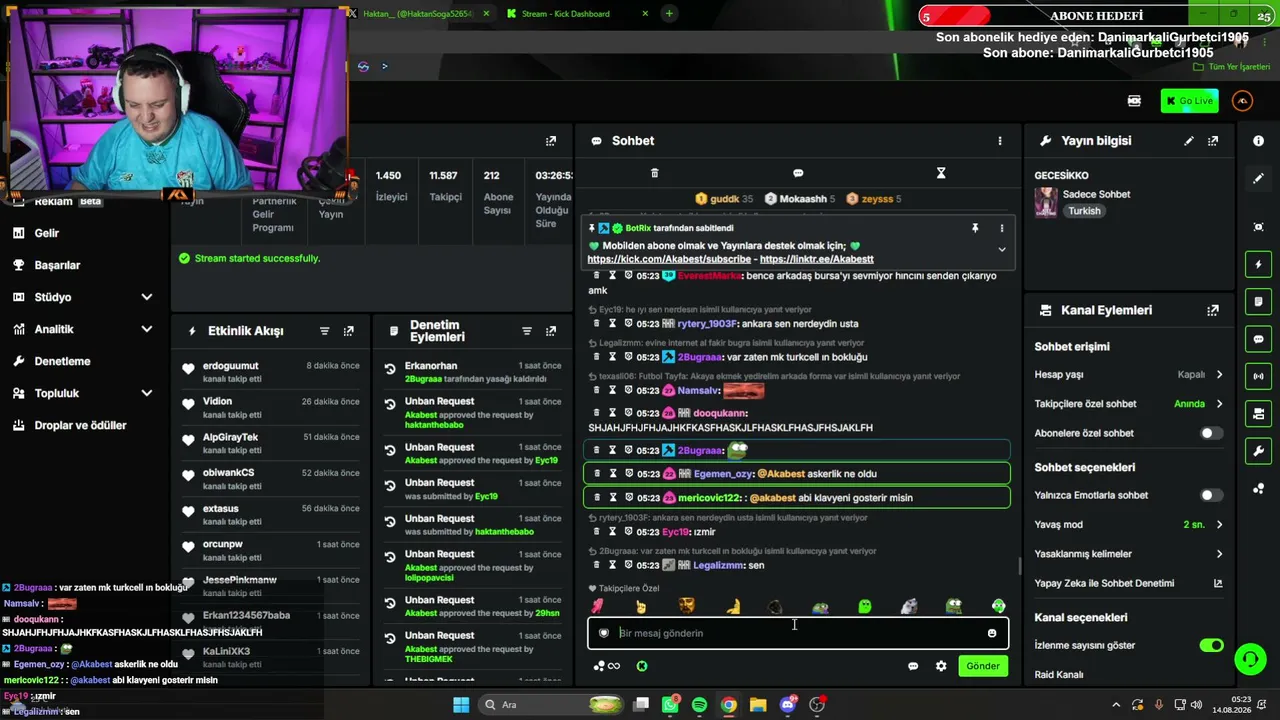Open Spotify from the taskbar

[699, 705]
